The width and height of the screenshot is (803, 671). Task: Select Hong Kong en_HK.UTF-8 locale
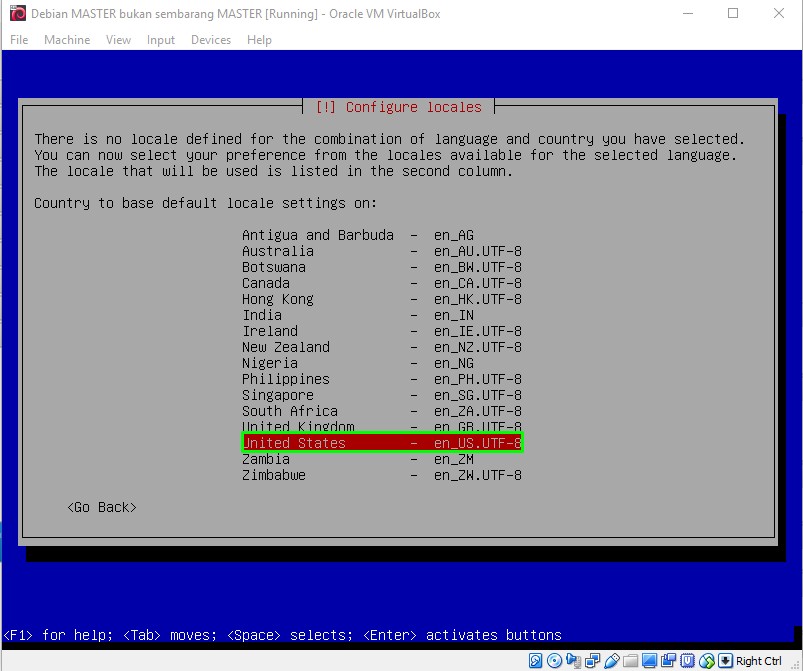382,299
